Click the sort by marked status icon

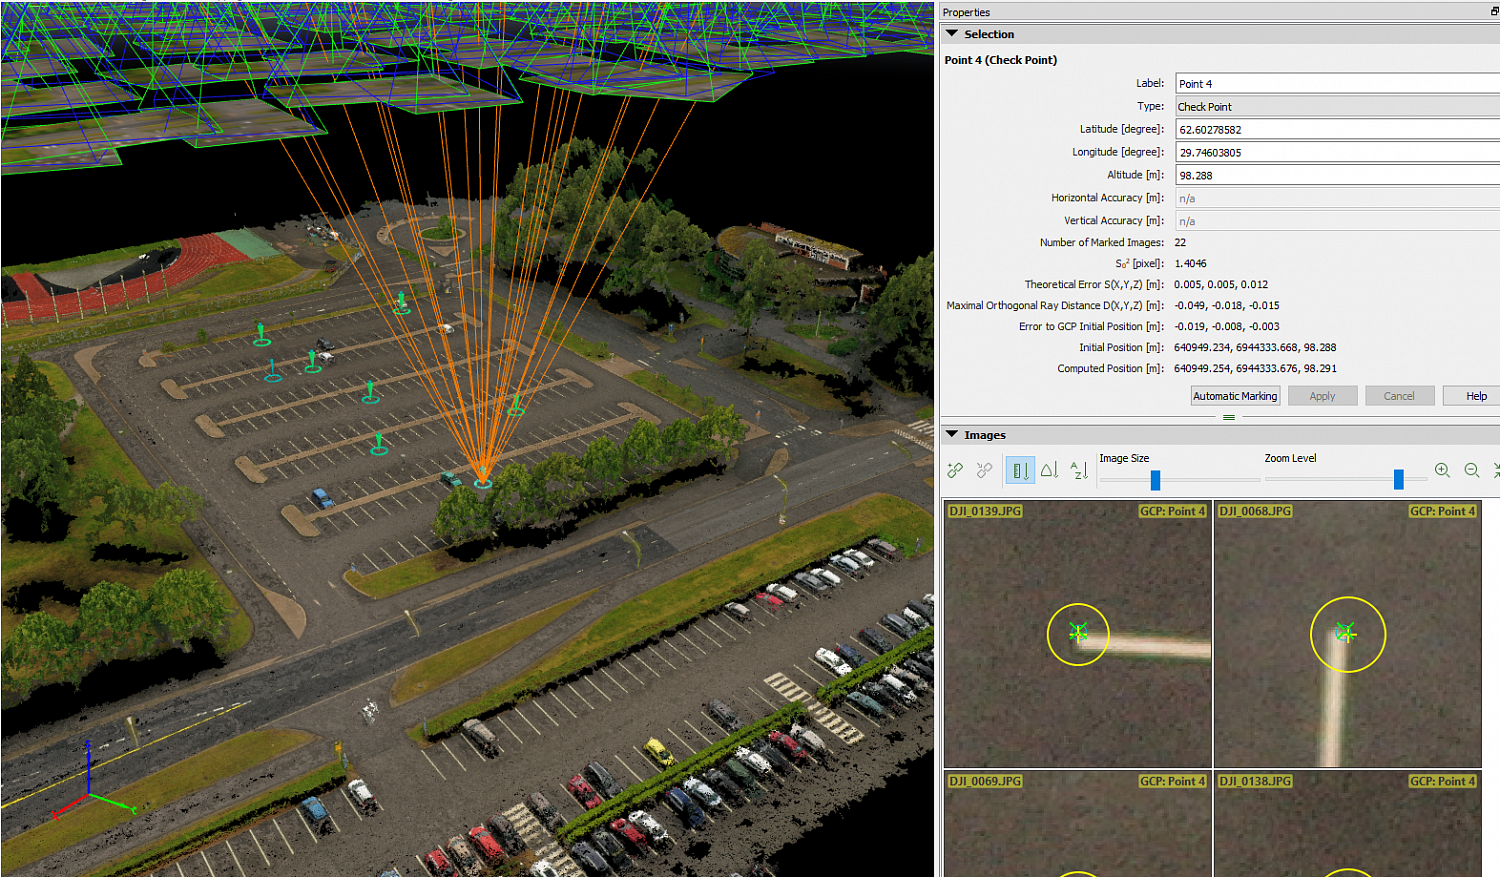coord(1019,470)
